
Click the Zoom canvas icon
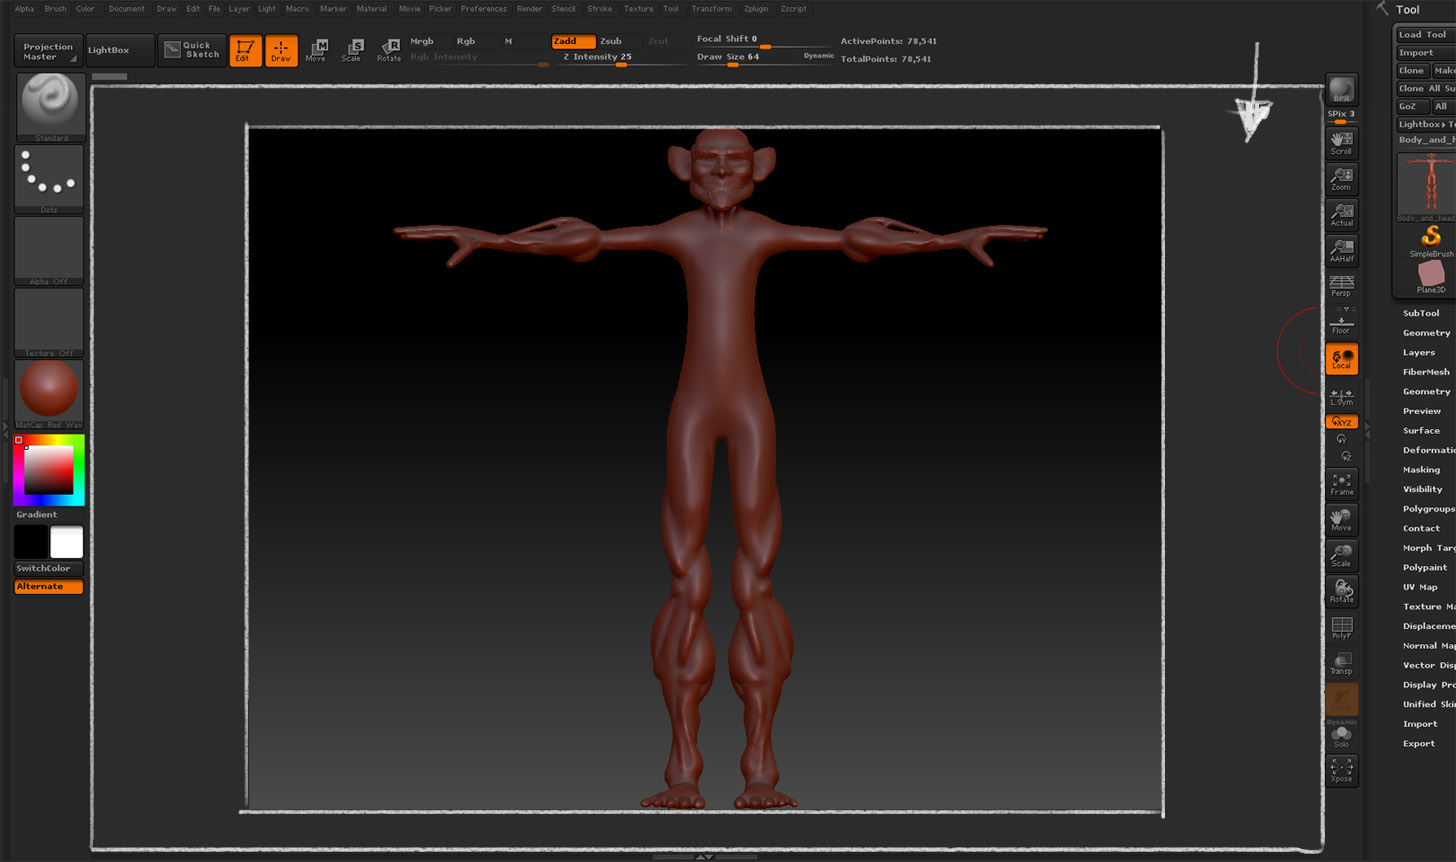tap(1341, 178)
